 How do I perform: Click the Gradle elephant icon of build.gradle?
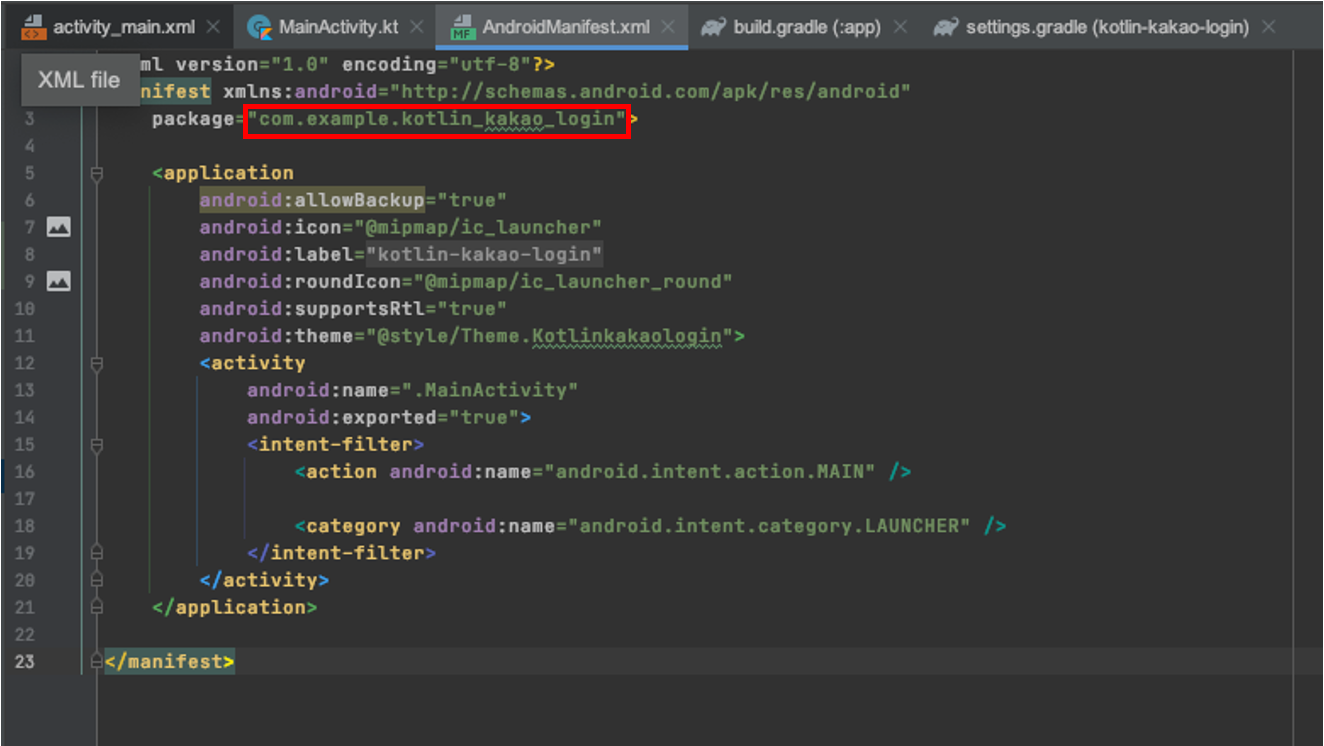(713, 27)
